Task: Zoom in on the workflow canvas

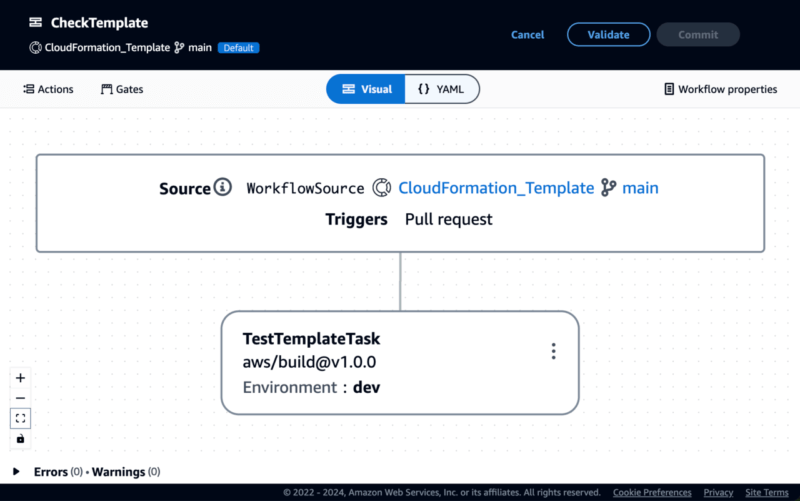Action: tap(20, 378)
